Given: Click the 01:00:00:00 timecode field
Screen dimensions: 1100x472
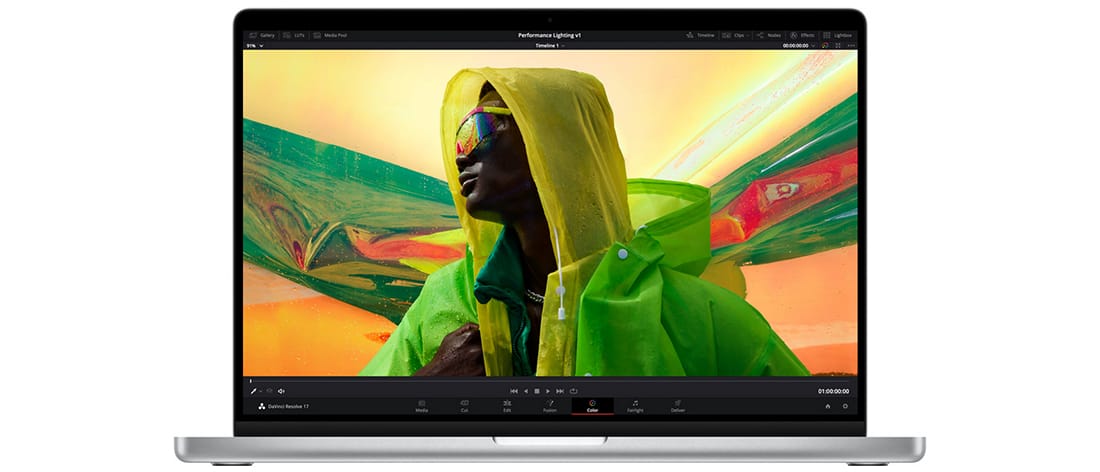Looking at the screenshot, I should point(833,391).
